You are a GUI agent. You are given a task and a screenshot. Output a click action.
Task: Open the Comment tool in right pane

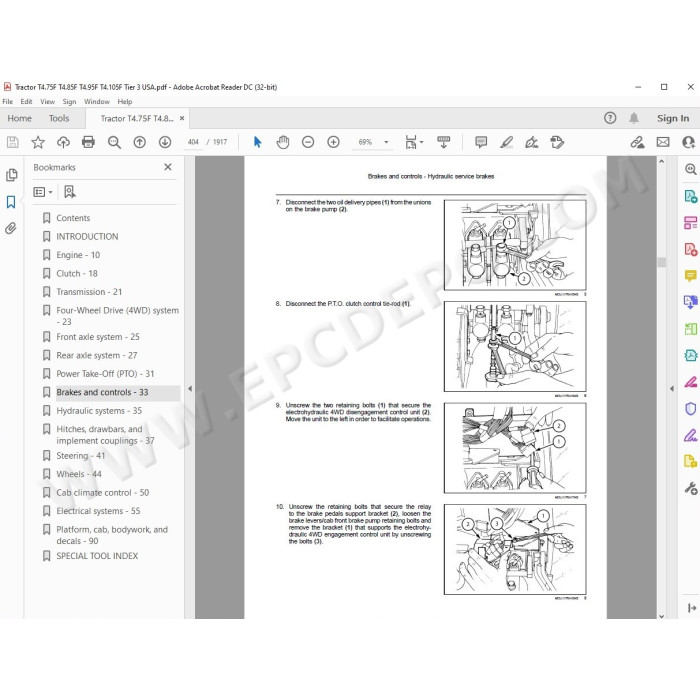point(691,275)
